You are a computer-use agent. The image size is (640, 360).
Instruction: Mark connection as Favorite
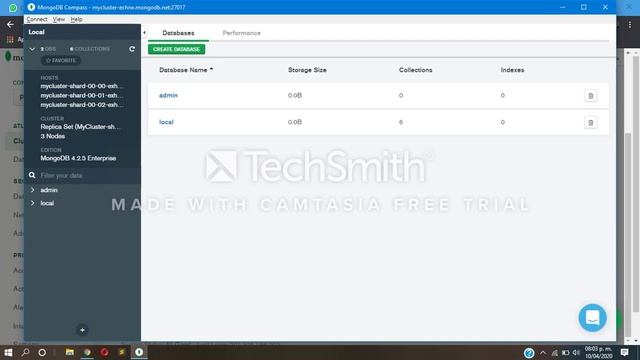tap(61, 60)
